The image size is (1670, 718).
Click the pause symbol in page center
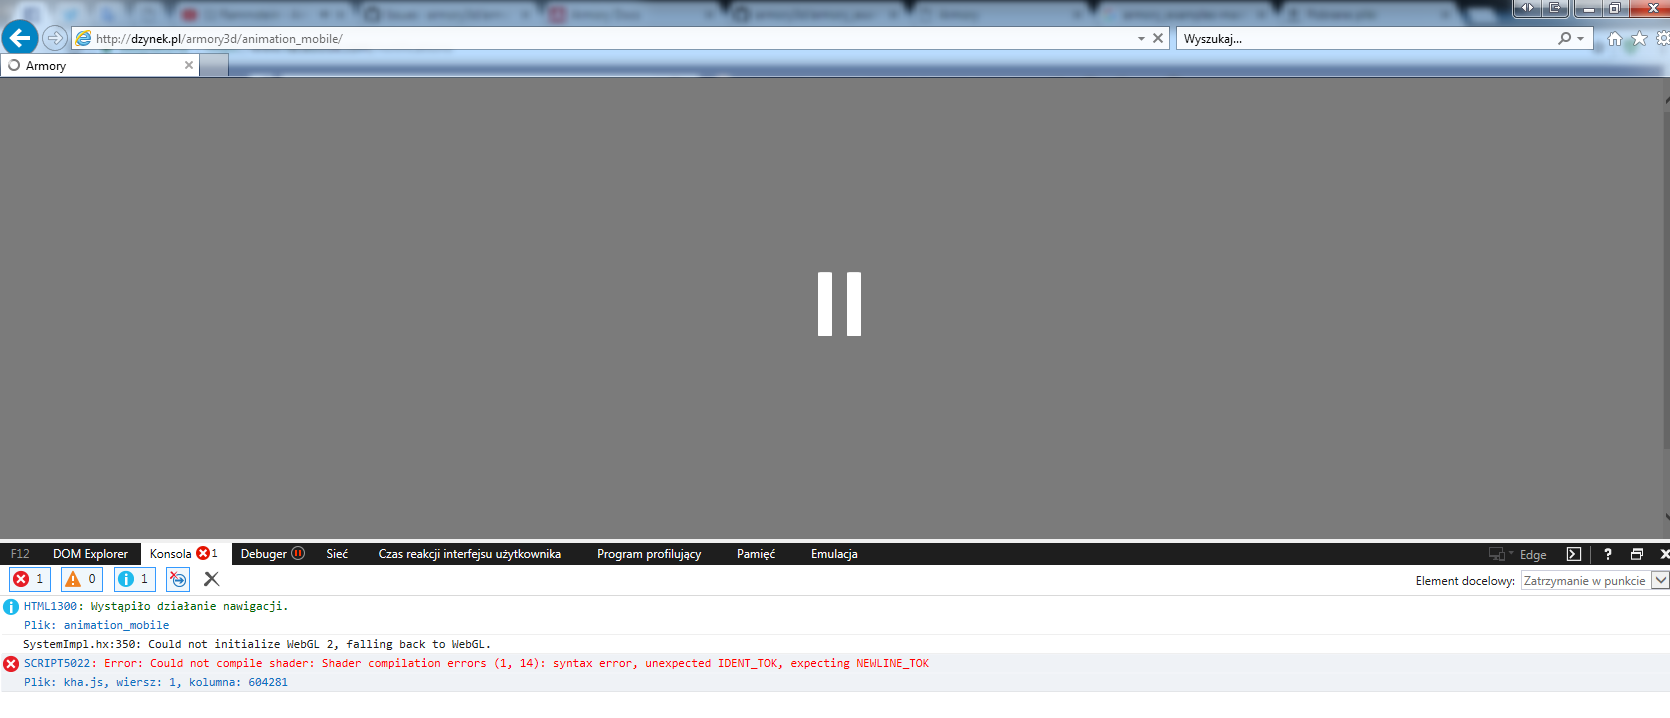coord(839,304)
